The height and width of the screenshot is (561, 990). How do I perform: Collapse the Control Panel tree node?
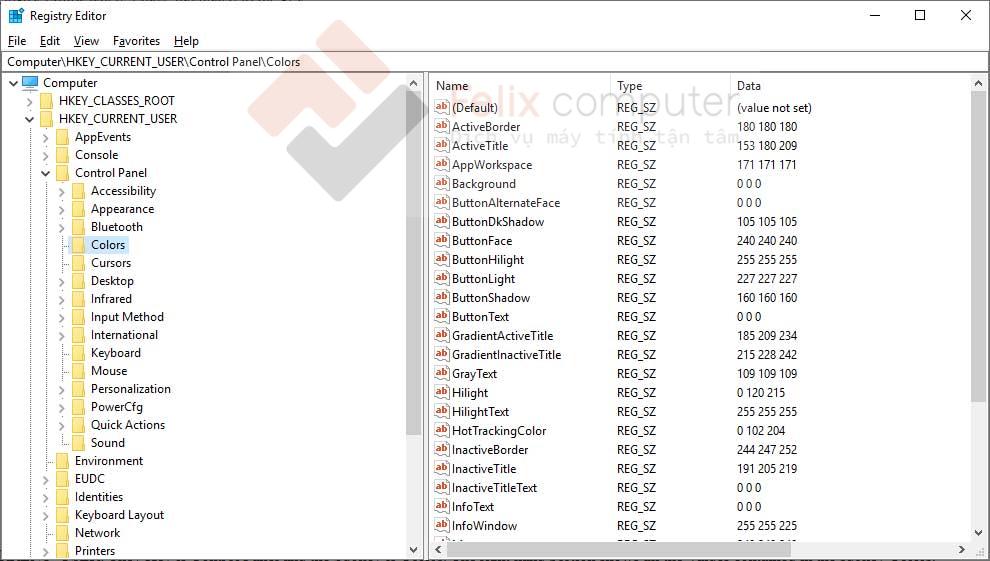45,173
